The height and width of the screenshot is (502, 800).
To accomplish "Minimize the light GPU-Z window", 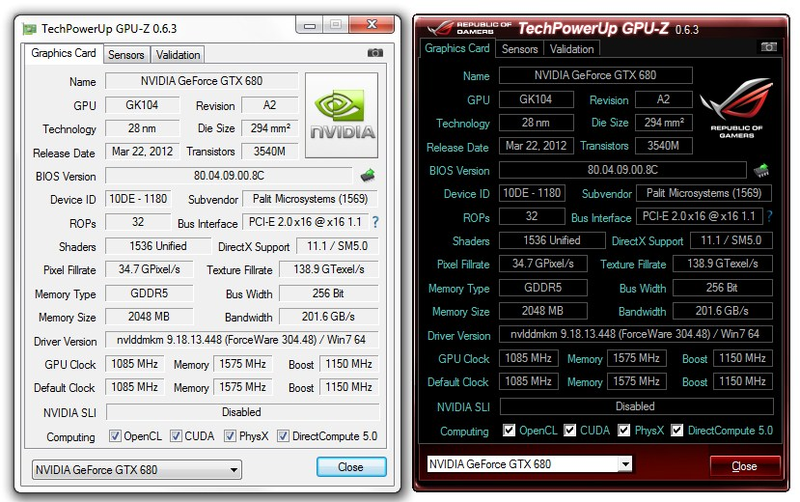I will [x=309, y=24].
